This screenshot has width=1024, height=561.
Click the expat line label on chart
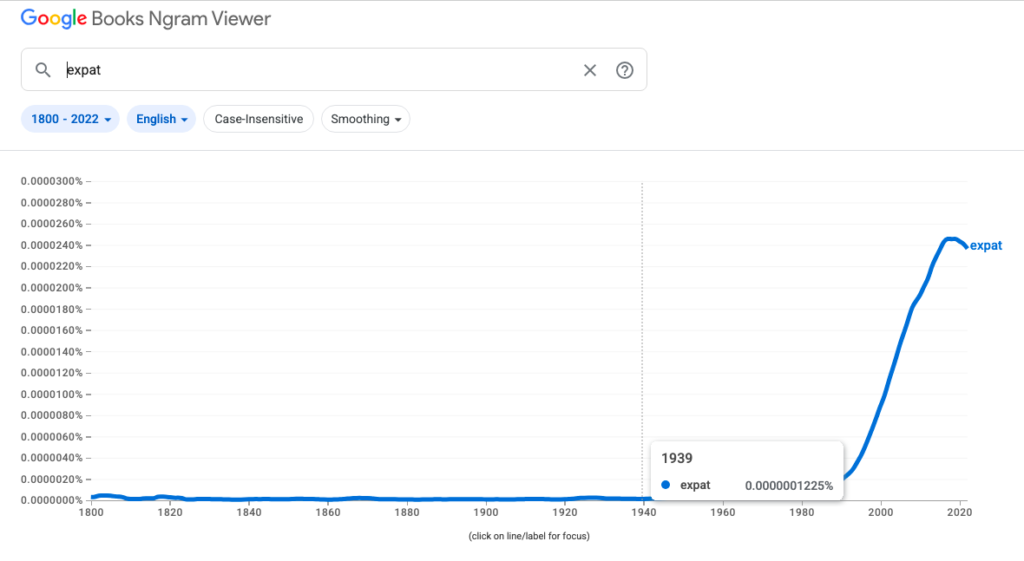point(986,246)
